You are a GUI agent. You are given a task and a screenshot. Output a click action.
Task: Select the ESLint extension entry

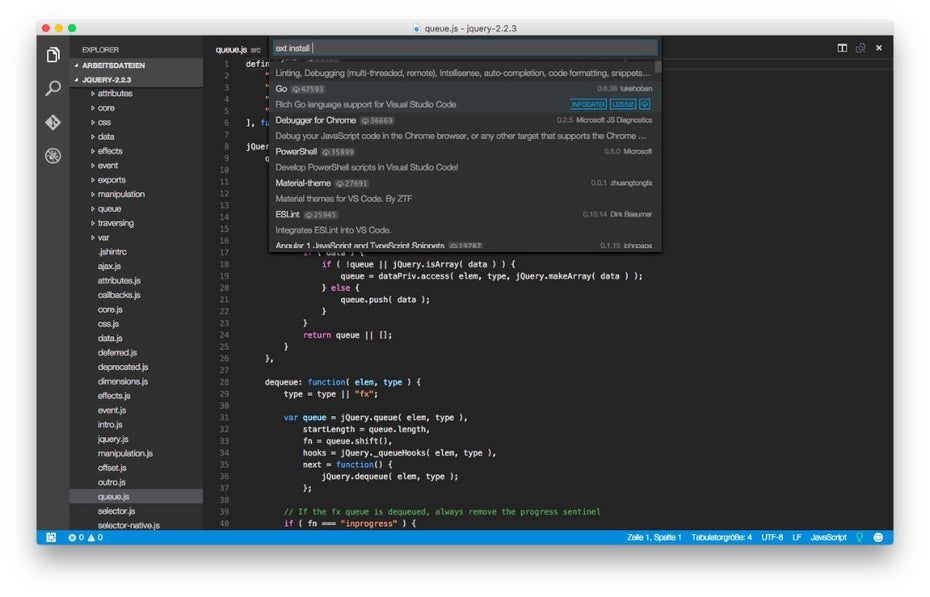[463, 222]
